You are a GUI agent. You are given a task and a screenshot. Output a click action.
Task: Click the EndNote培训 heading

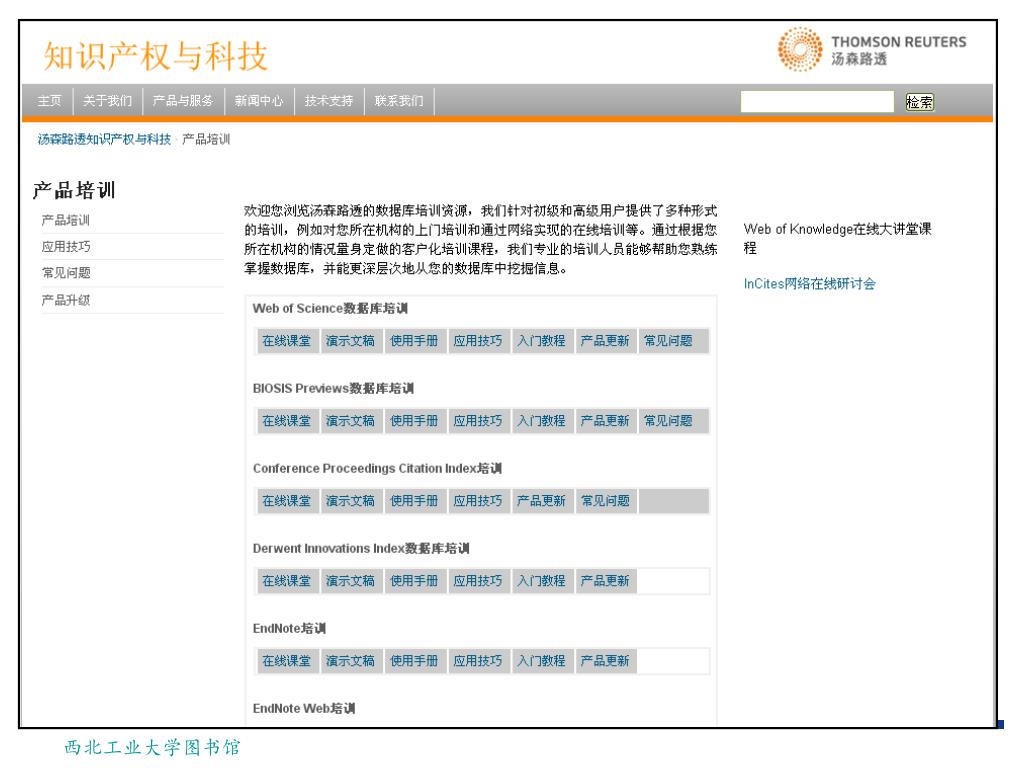pyautogui.click(x=289, y=628)
